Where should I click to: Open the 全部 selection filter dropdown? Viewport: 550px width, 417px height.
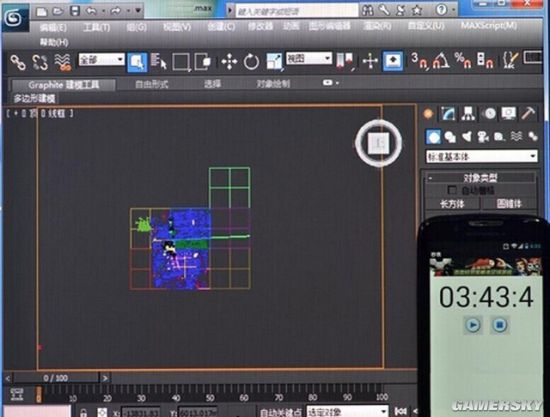click(x=102, y=60)
